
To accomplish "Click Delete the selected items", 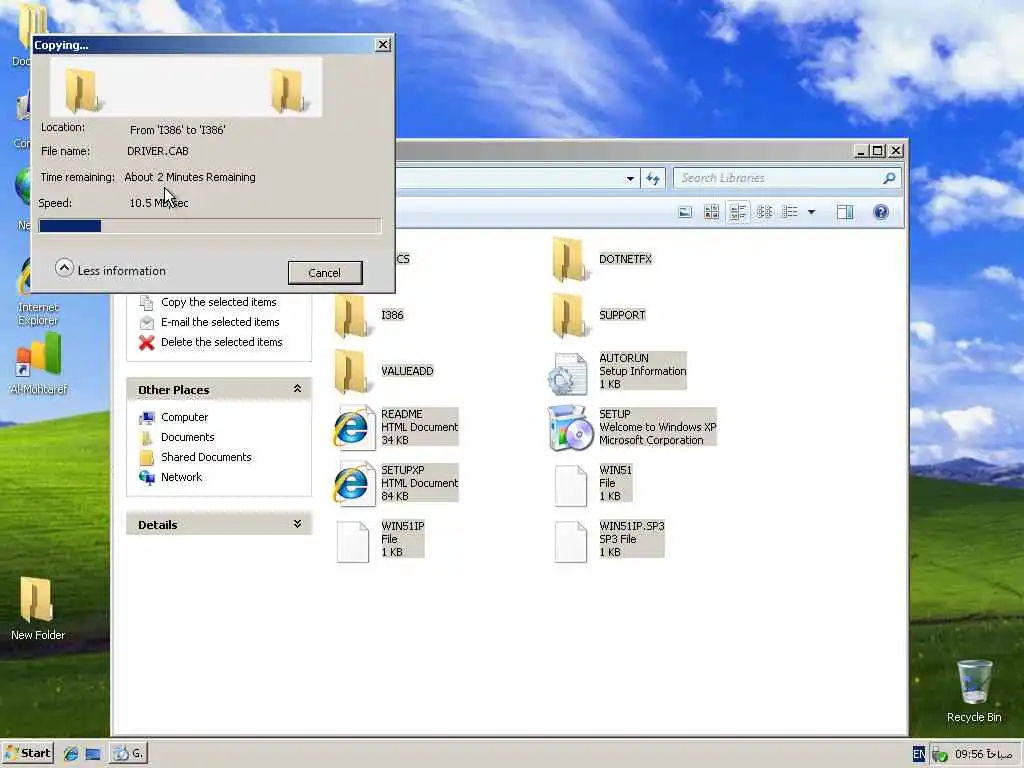I will click(x=221, y=342).
